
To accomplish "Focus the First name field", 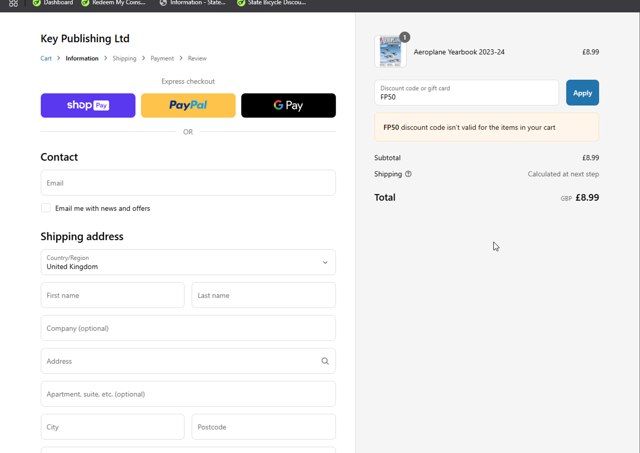I will pos(112,295).
